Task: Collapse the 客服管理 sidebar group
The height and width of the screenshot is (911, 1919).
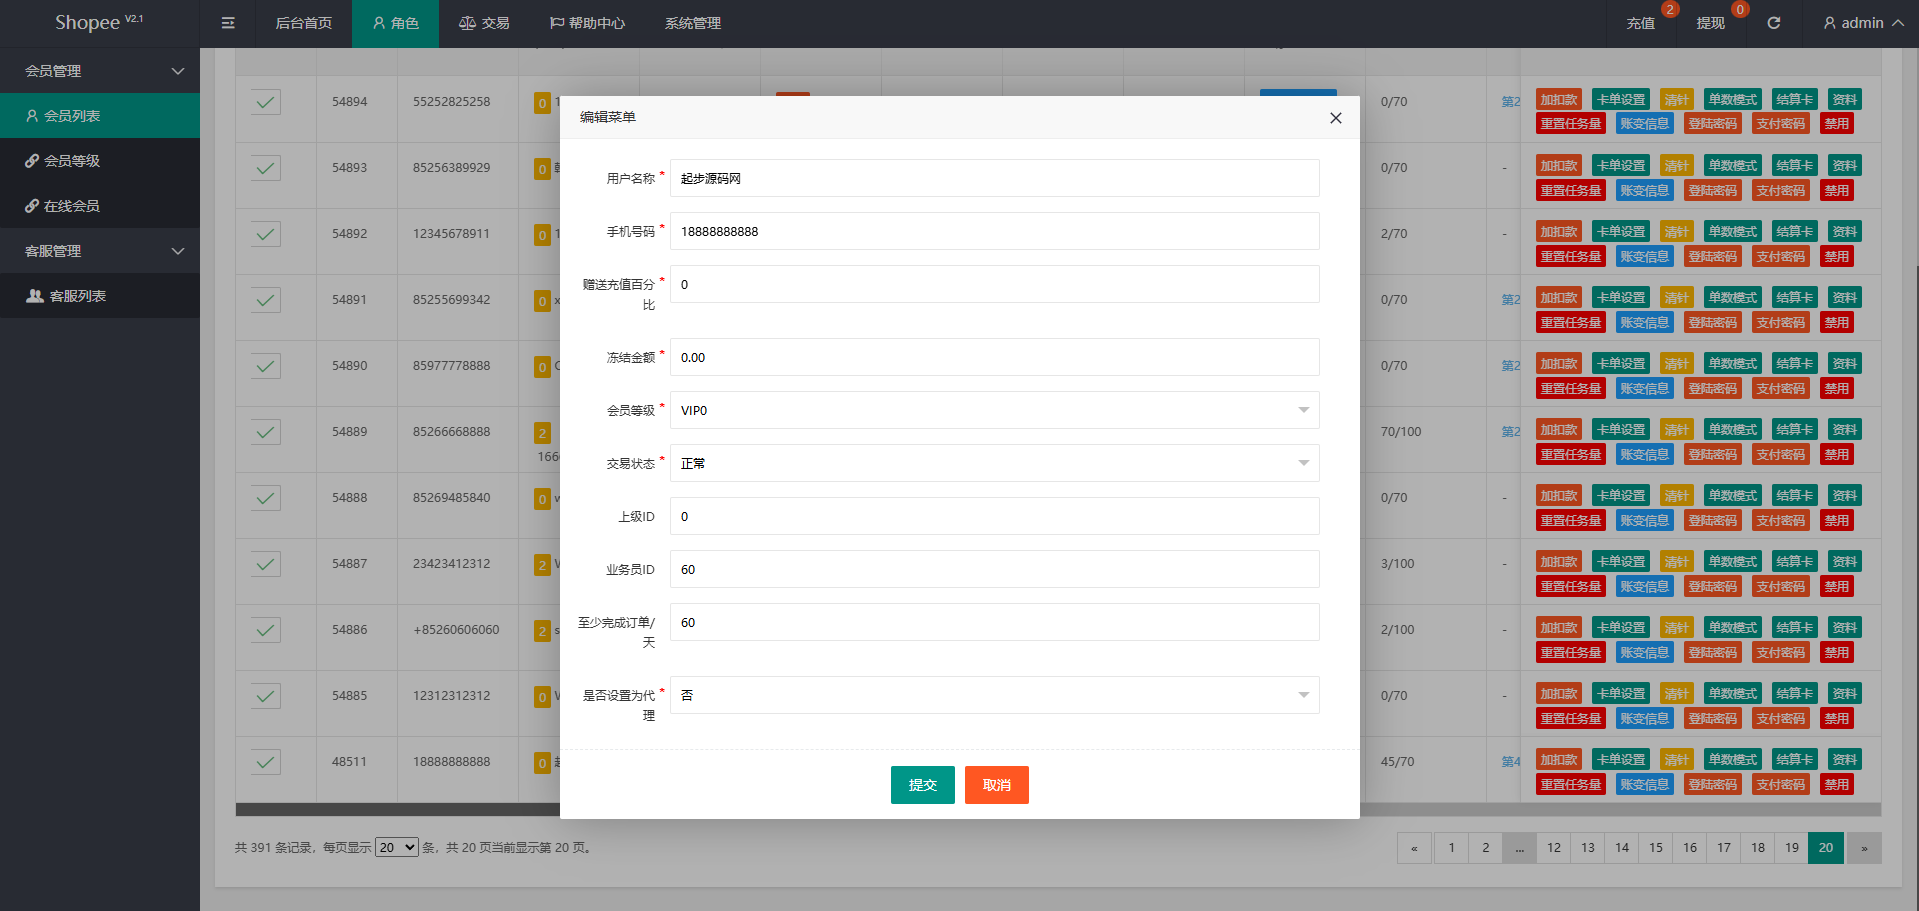Action: (x=100, y=251)
